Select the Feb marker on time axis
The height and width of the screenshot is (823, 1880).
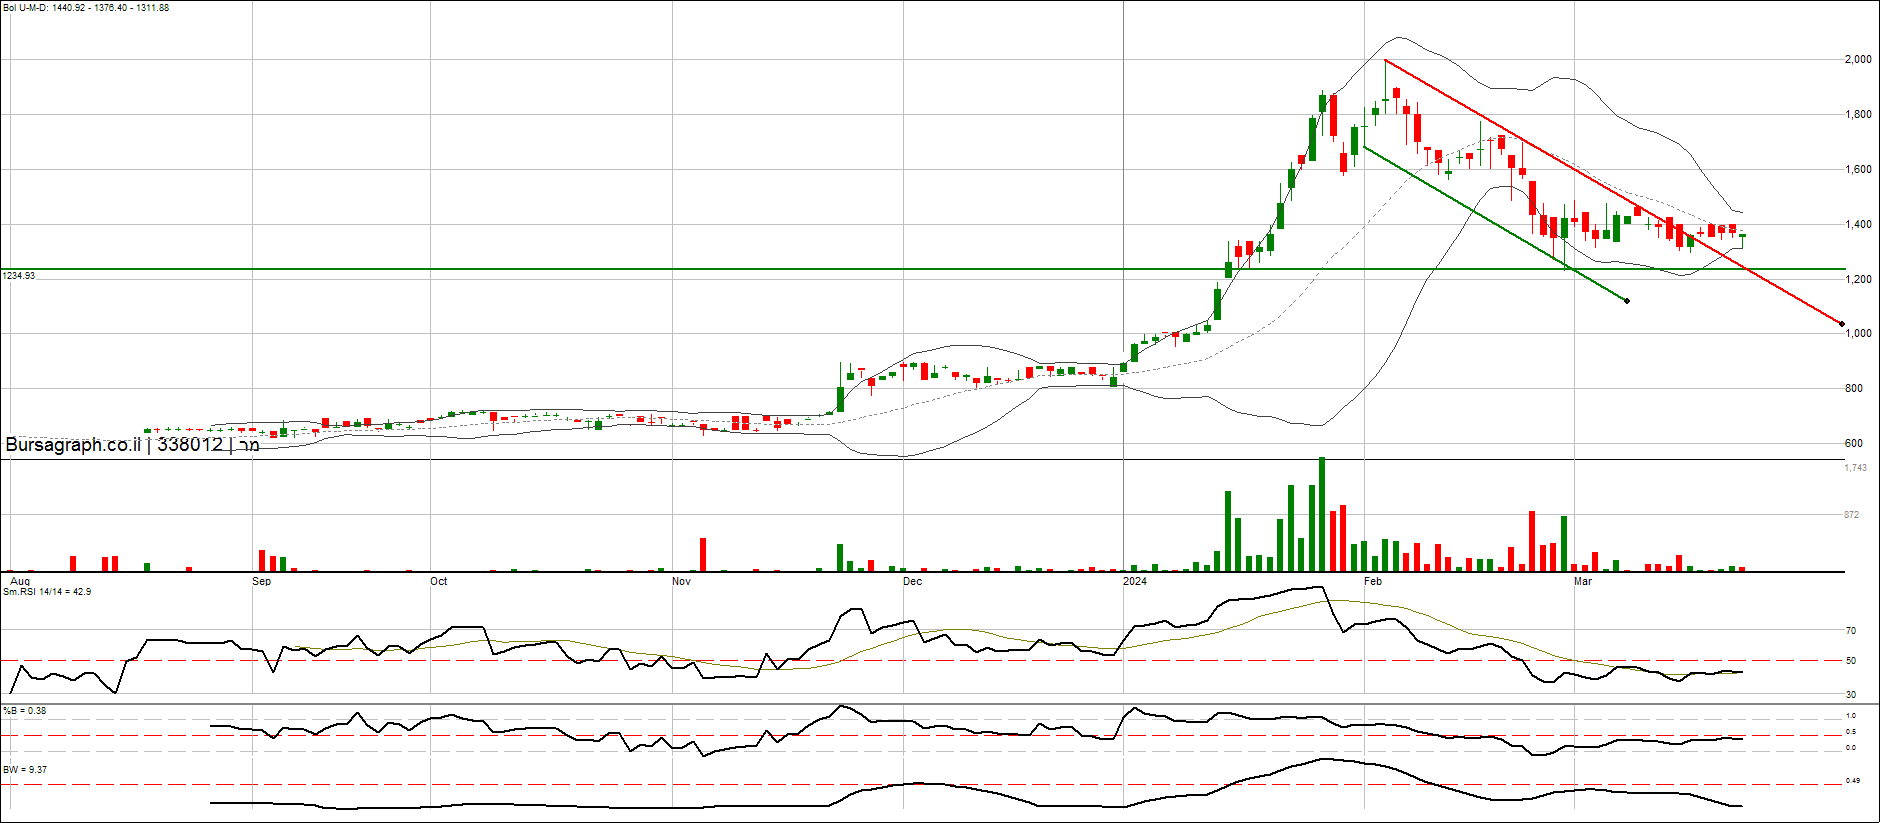(x=1373, y=581)
